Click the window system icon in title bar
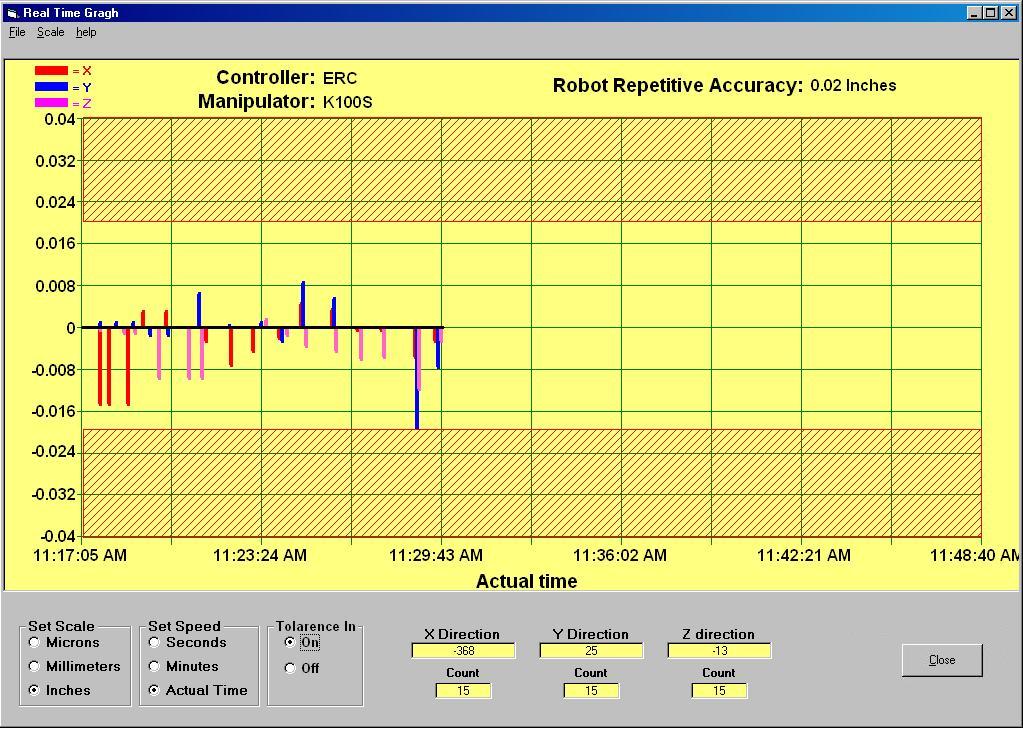The width and height of the screenshot is (1023, 730). tap(12, 13)
